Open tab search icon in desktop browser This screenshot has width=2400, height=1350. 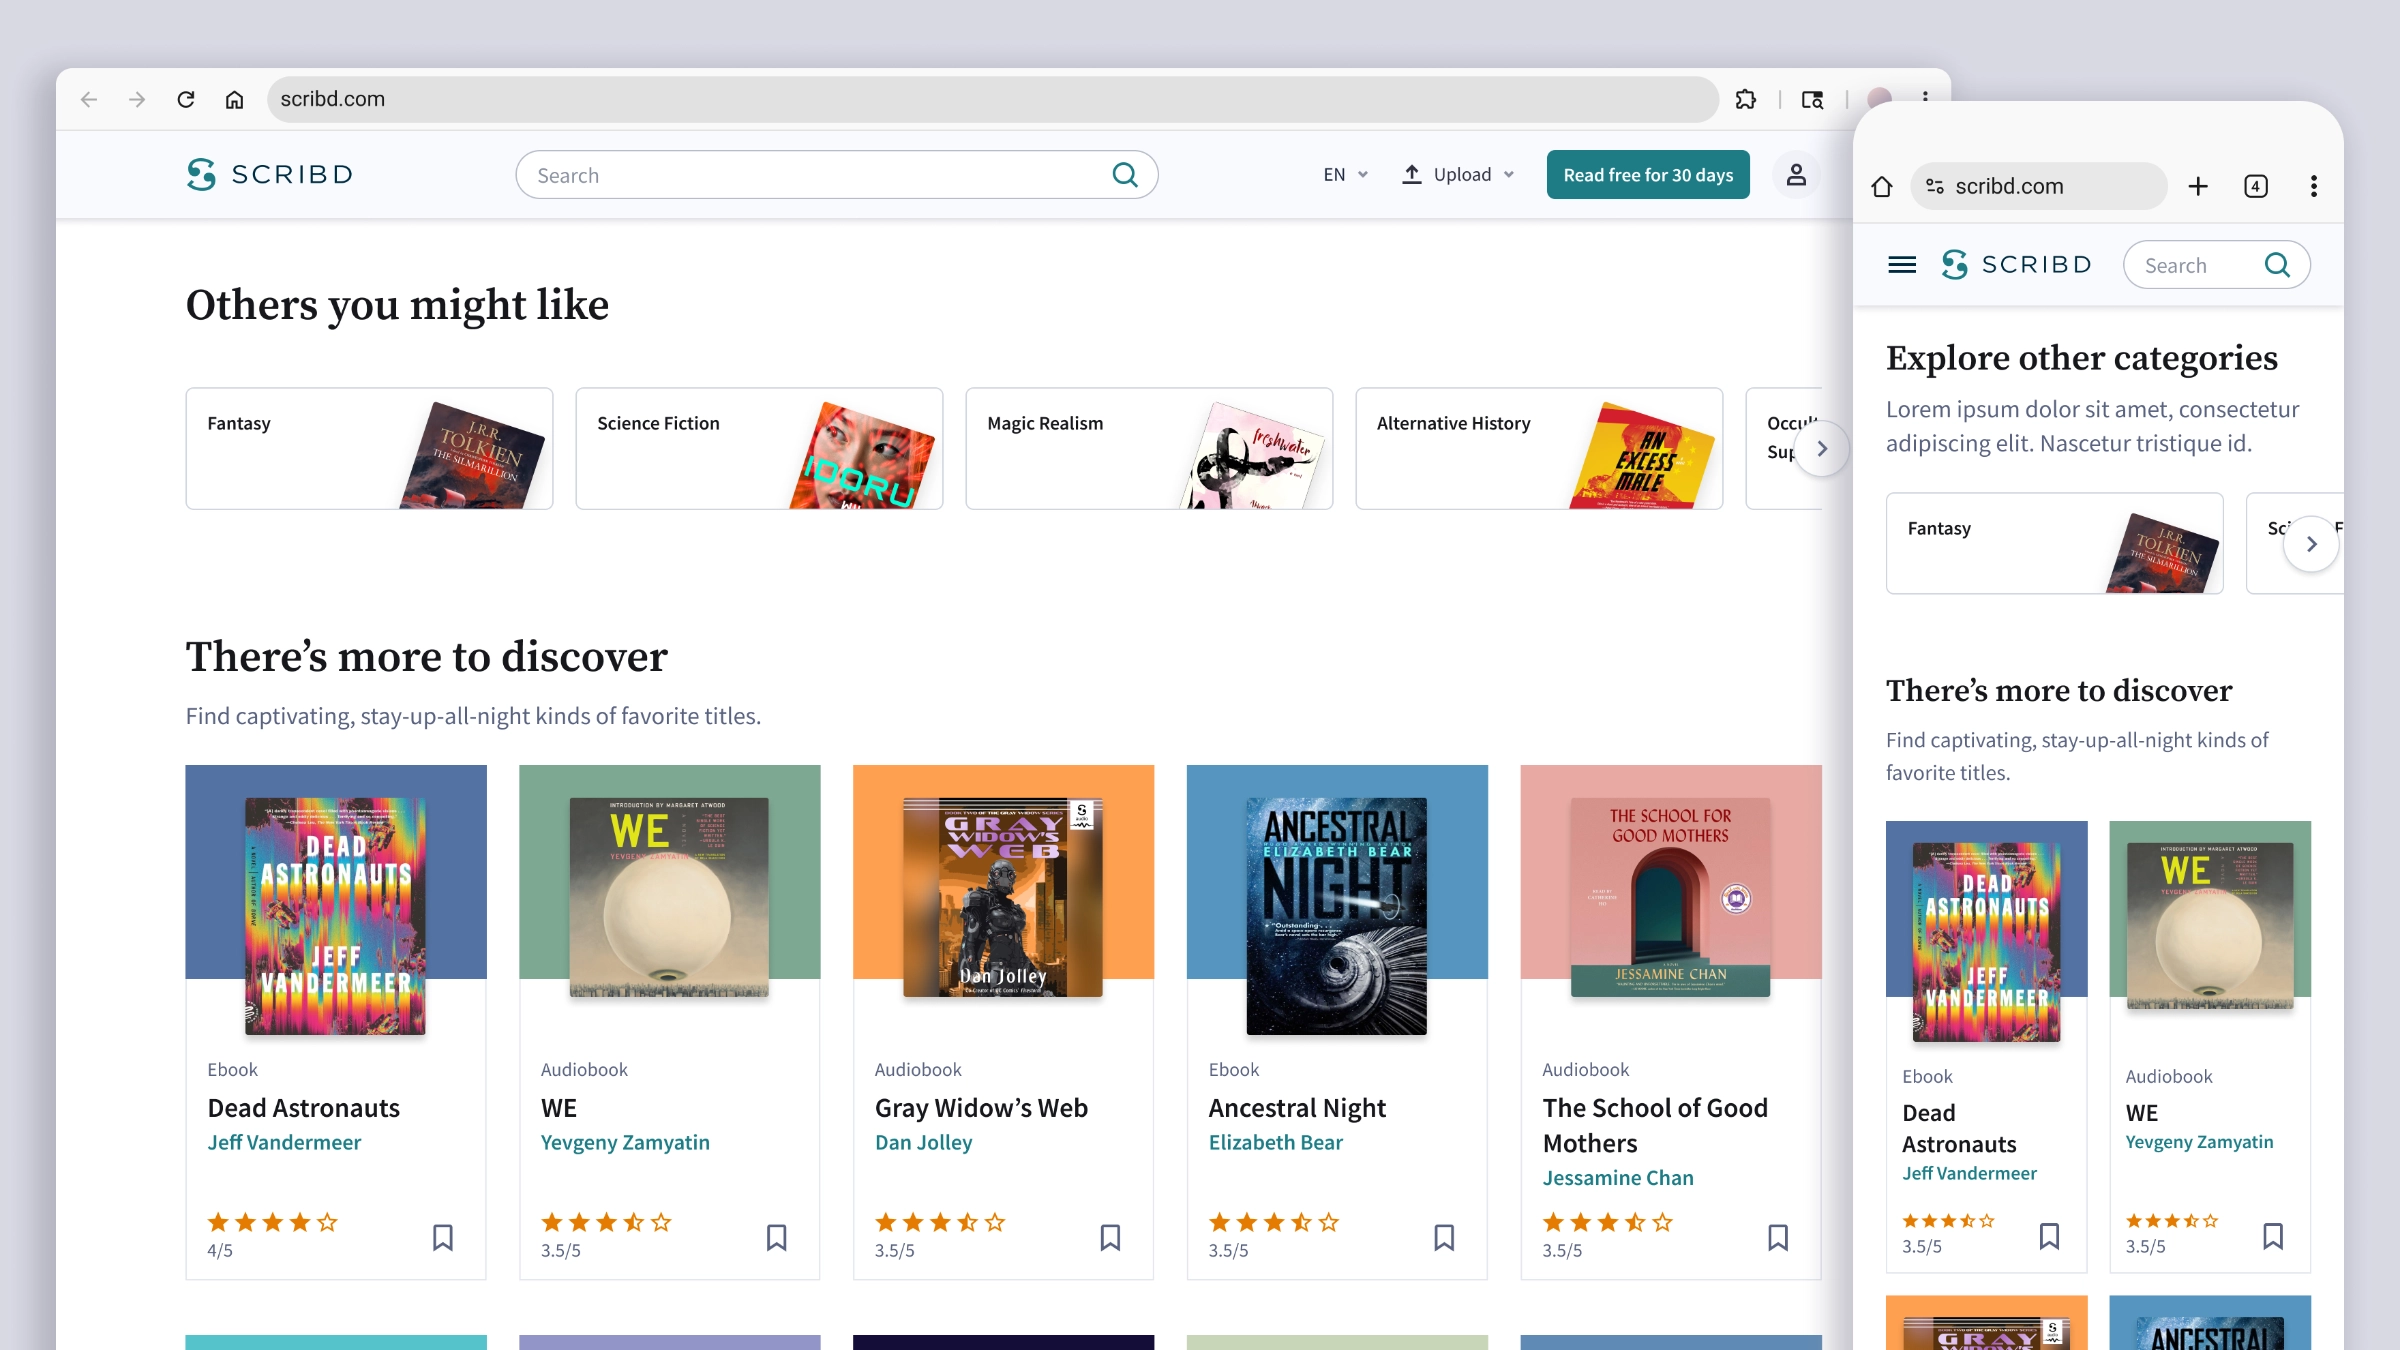1812,99
